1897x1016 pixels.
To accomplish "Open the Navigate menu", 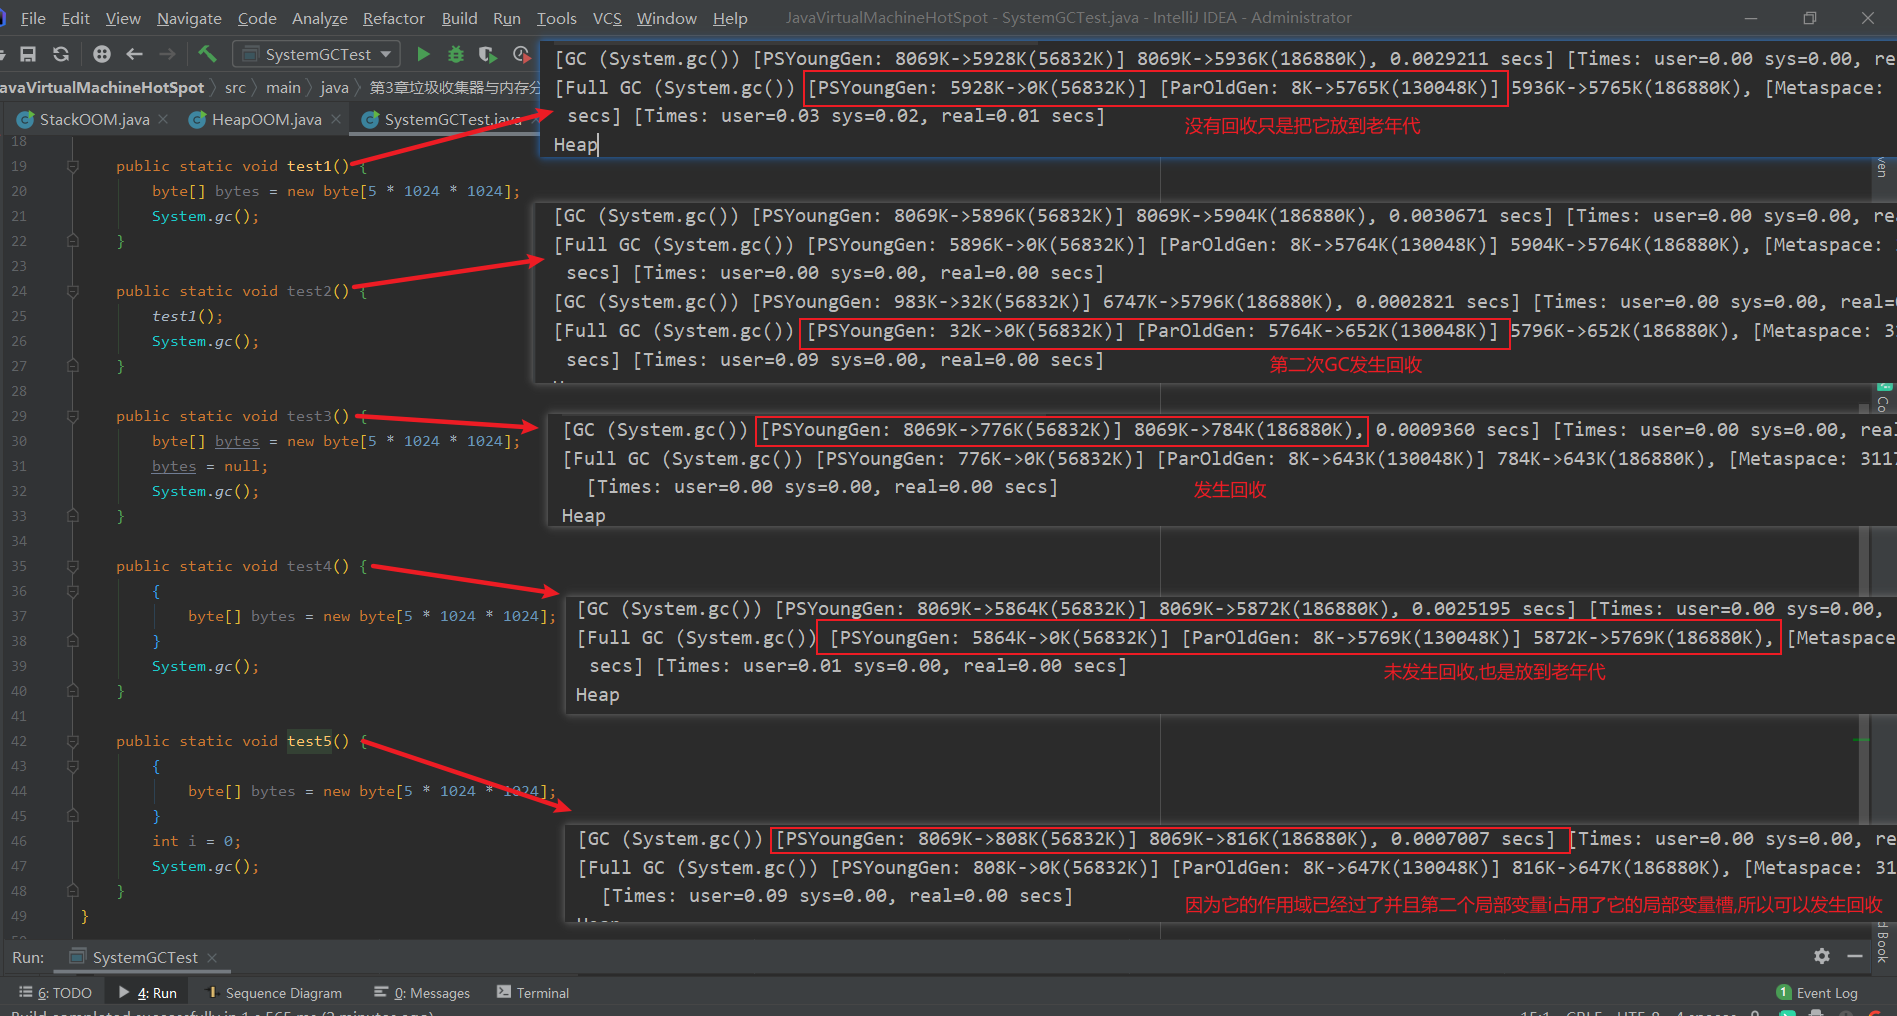I will (x=189, y=18).
